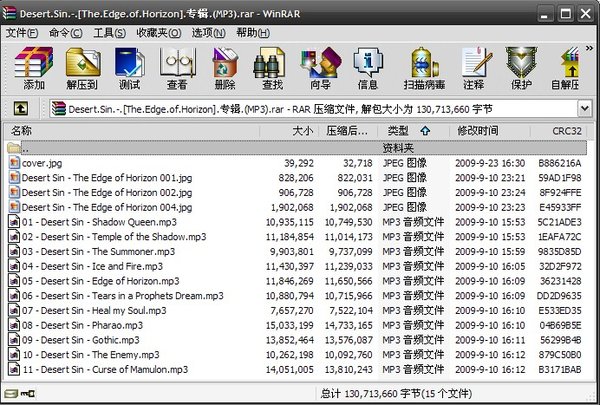
Task: Click the cover.jpg file icon
Action: pos(14,163)
